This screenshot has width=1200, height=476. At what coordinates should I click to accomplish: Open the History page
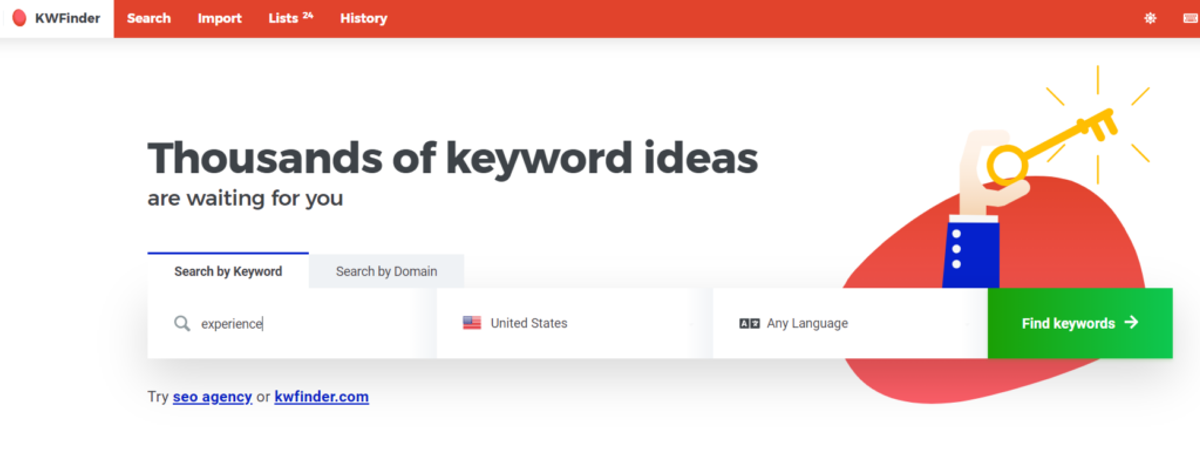click(364, 18)
